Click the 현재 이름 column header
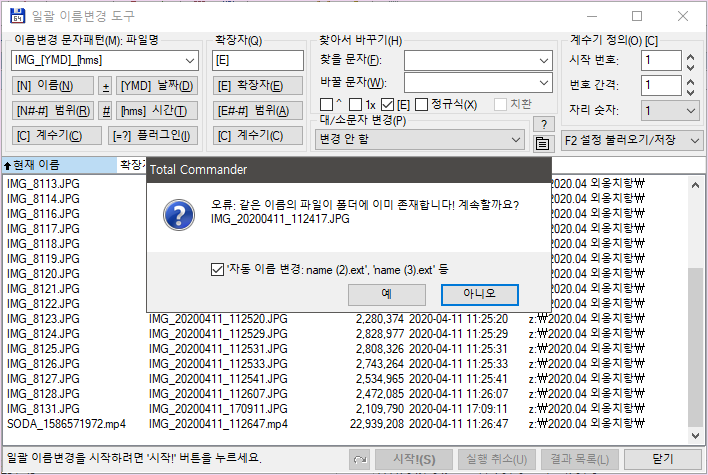This screenshot has height=475, width=708. tap(60, 165)
